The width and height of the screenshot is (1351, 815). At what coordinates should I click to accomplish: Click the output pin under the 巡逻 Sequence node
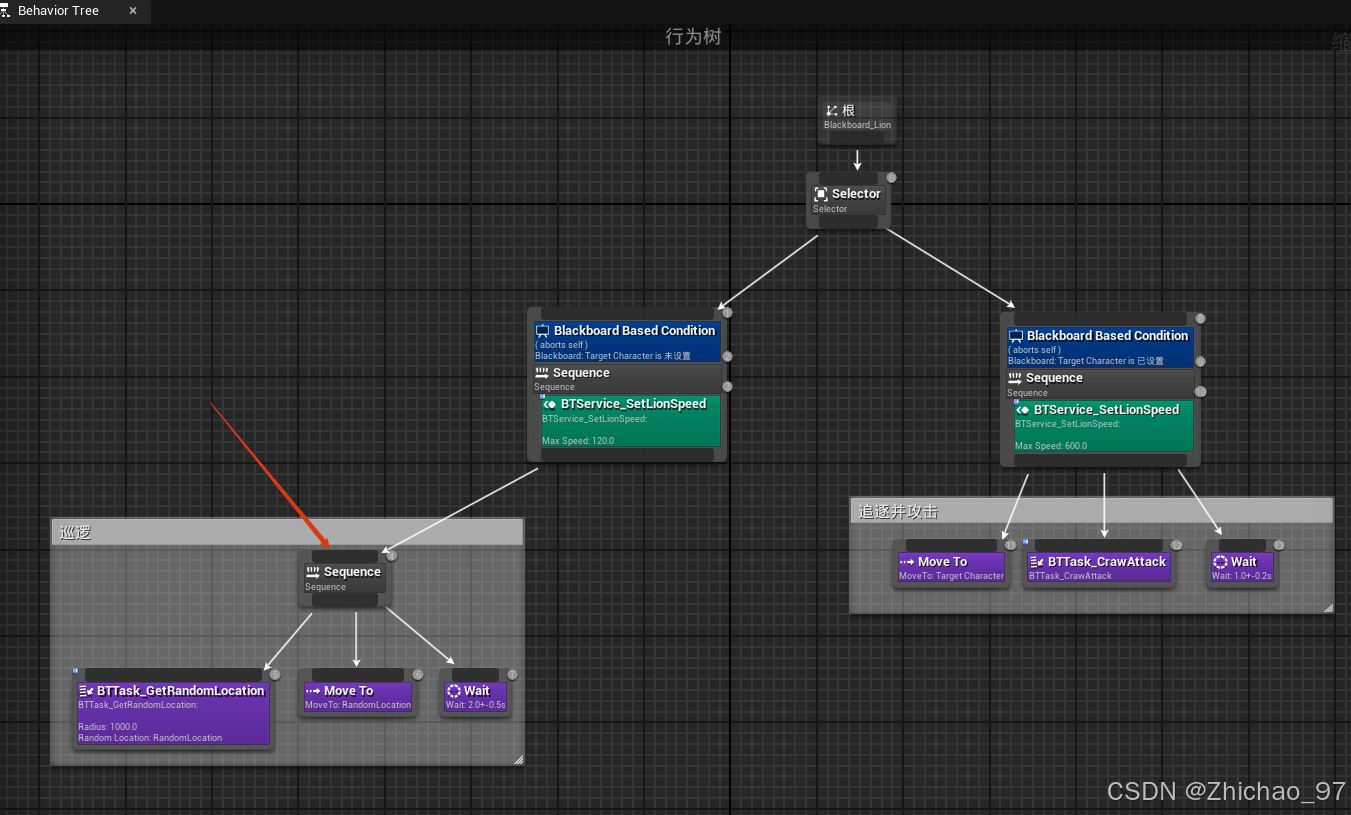coord(345,600)
